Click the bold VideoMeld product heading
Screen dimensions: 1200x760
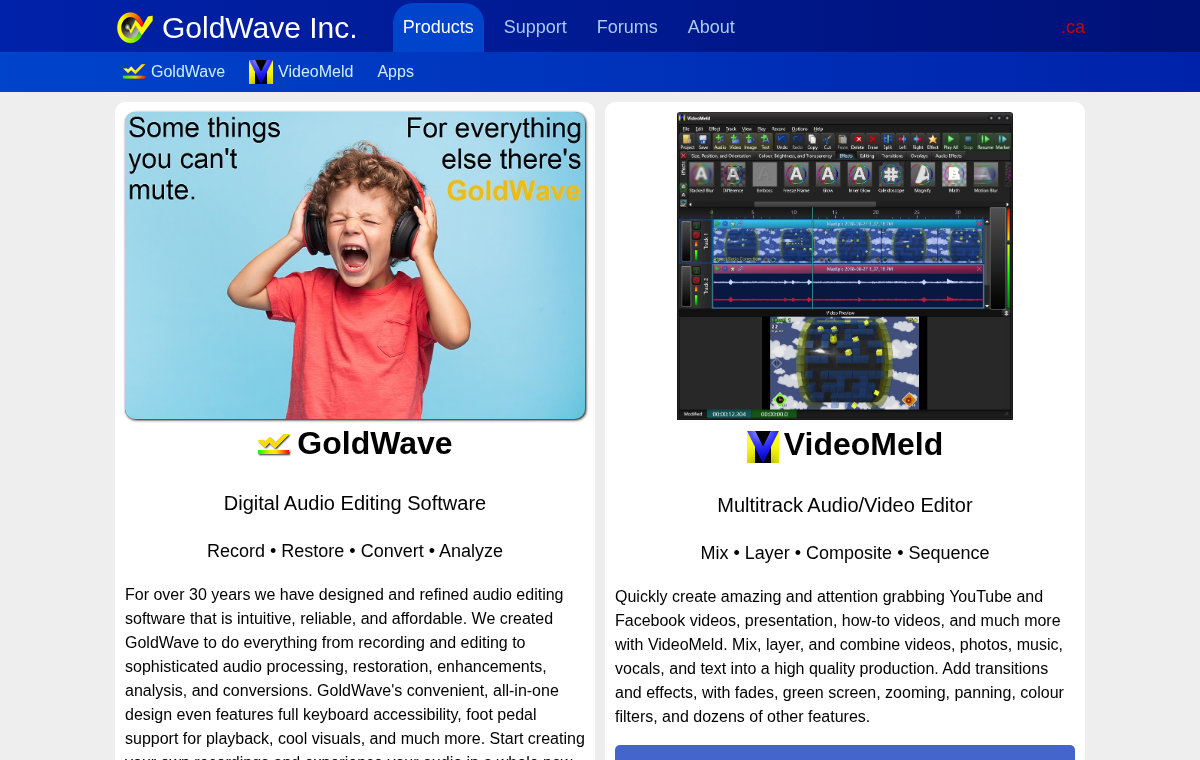coord(863,445)
